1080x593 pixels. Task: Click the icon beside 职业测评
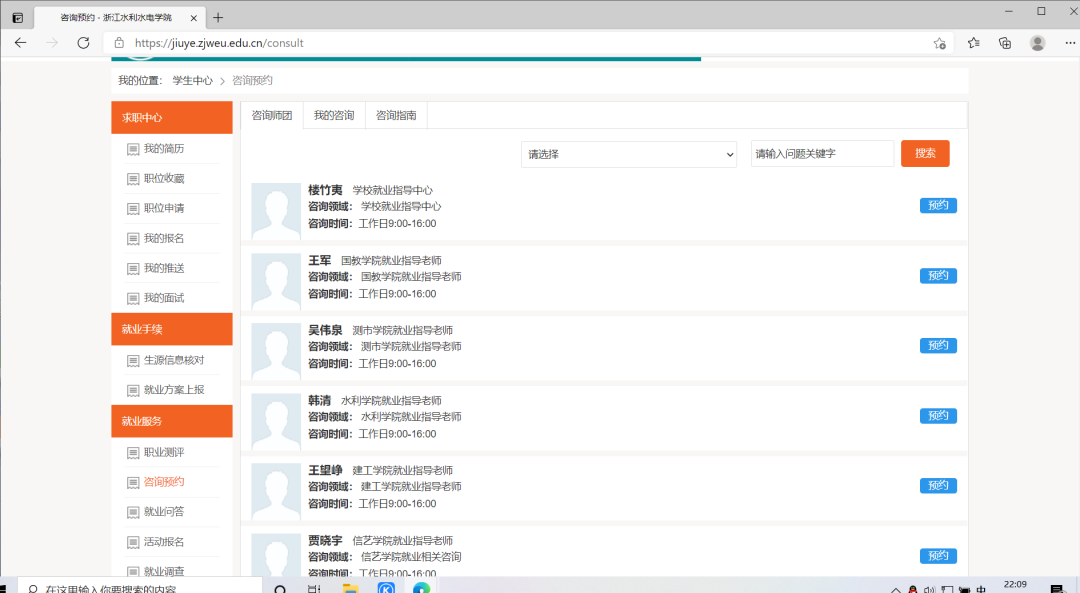click(x=133, y=453)
